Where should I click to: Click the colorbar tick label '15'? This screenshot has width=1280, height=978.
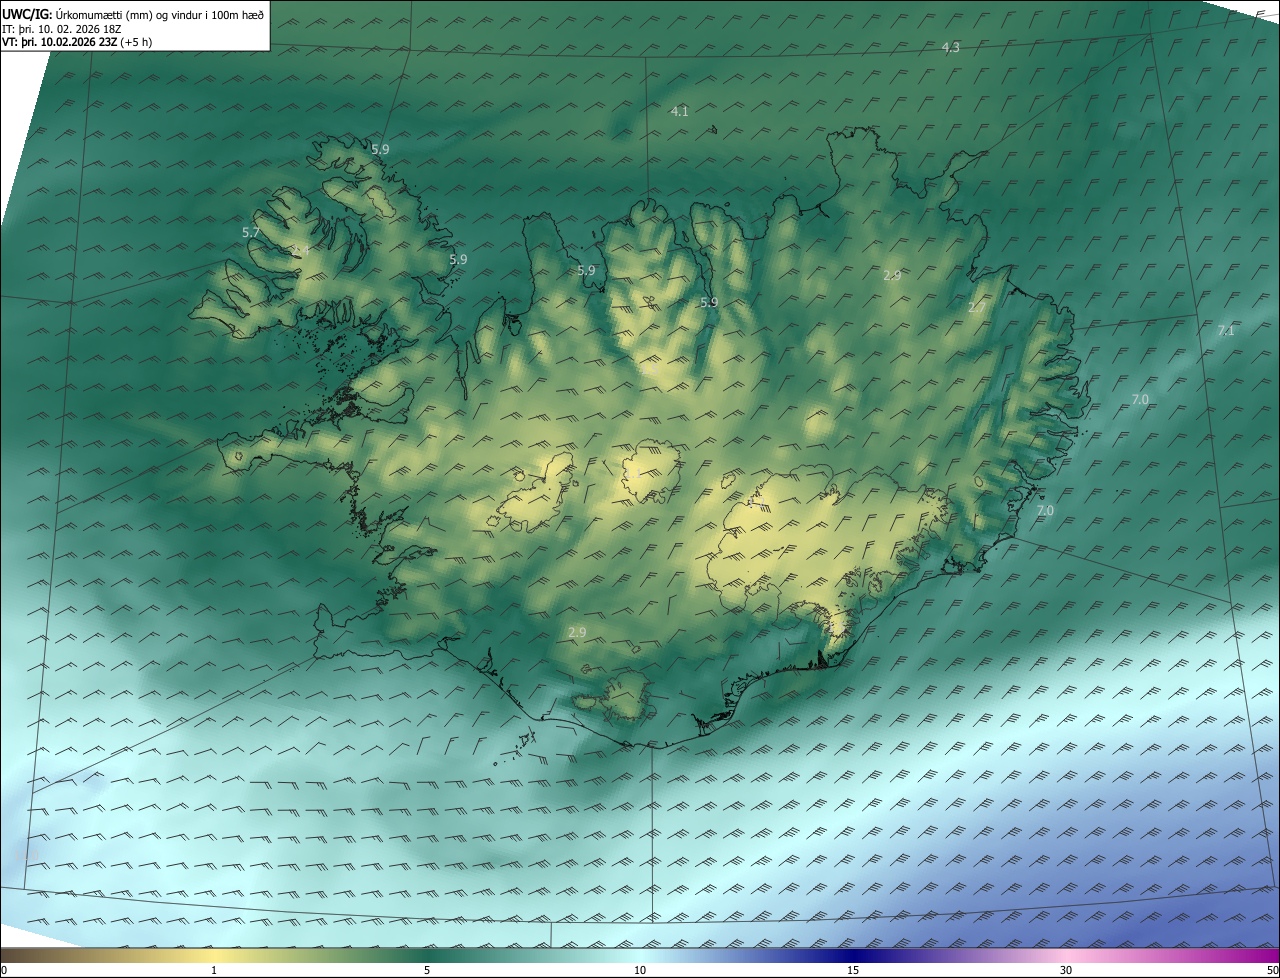pyautogui.click(x=853, y=970)
